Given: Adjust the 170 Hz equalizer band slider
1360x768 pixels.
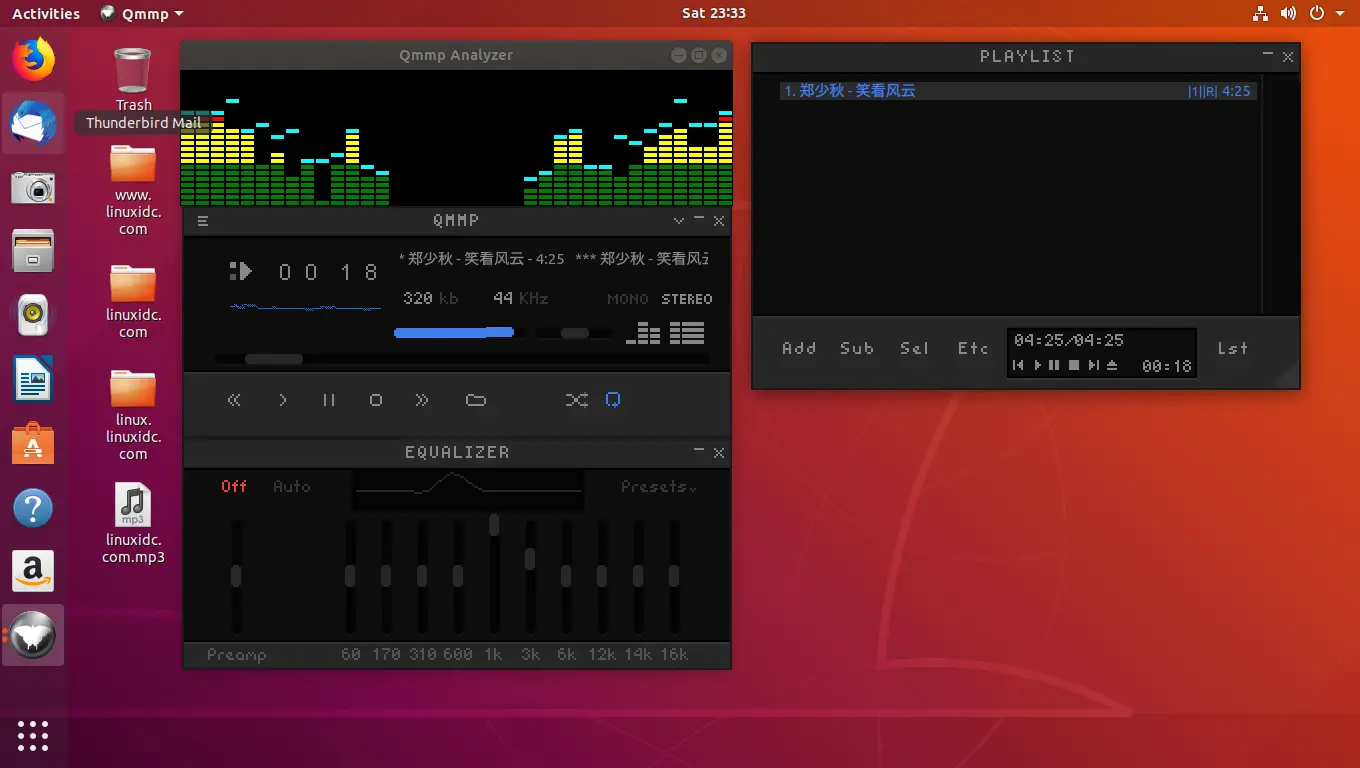Looking at the screenshot, I should (x=386, y=576).
